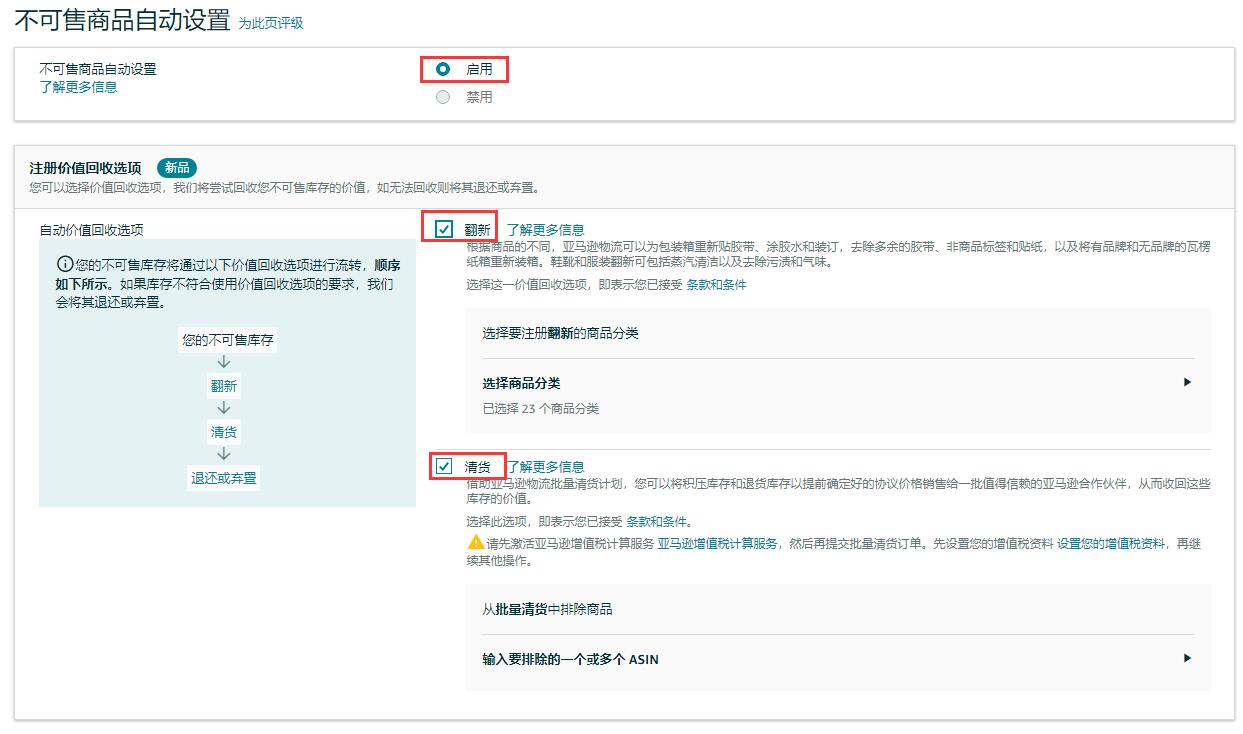Select the 禁用 radio button

tap(443, 97)
